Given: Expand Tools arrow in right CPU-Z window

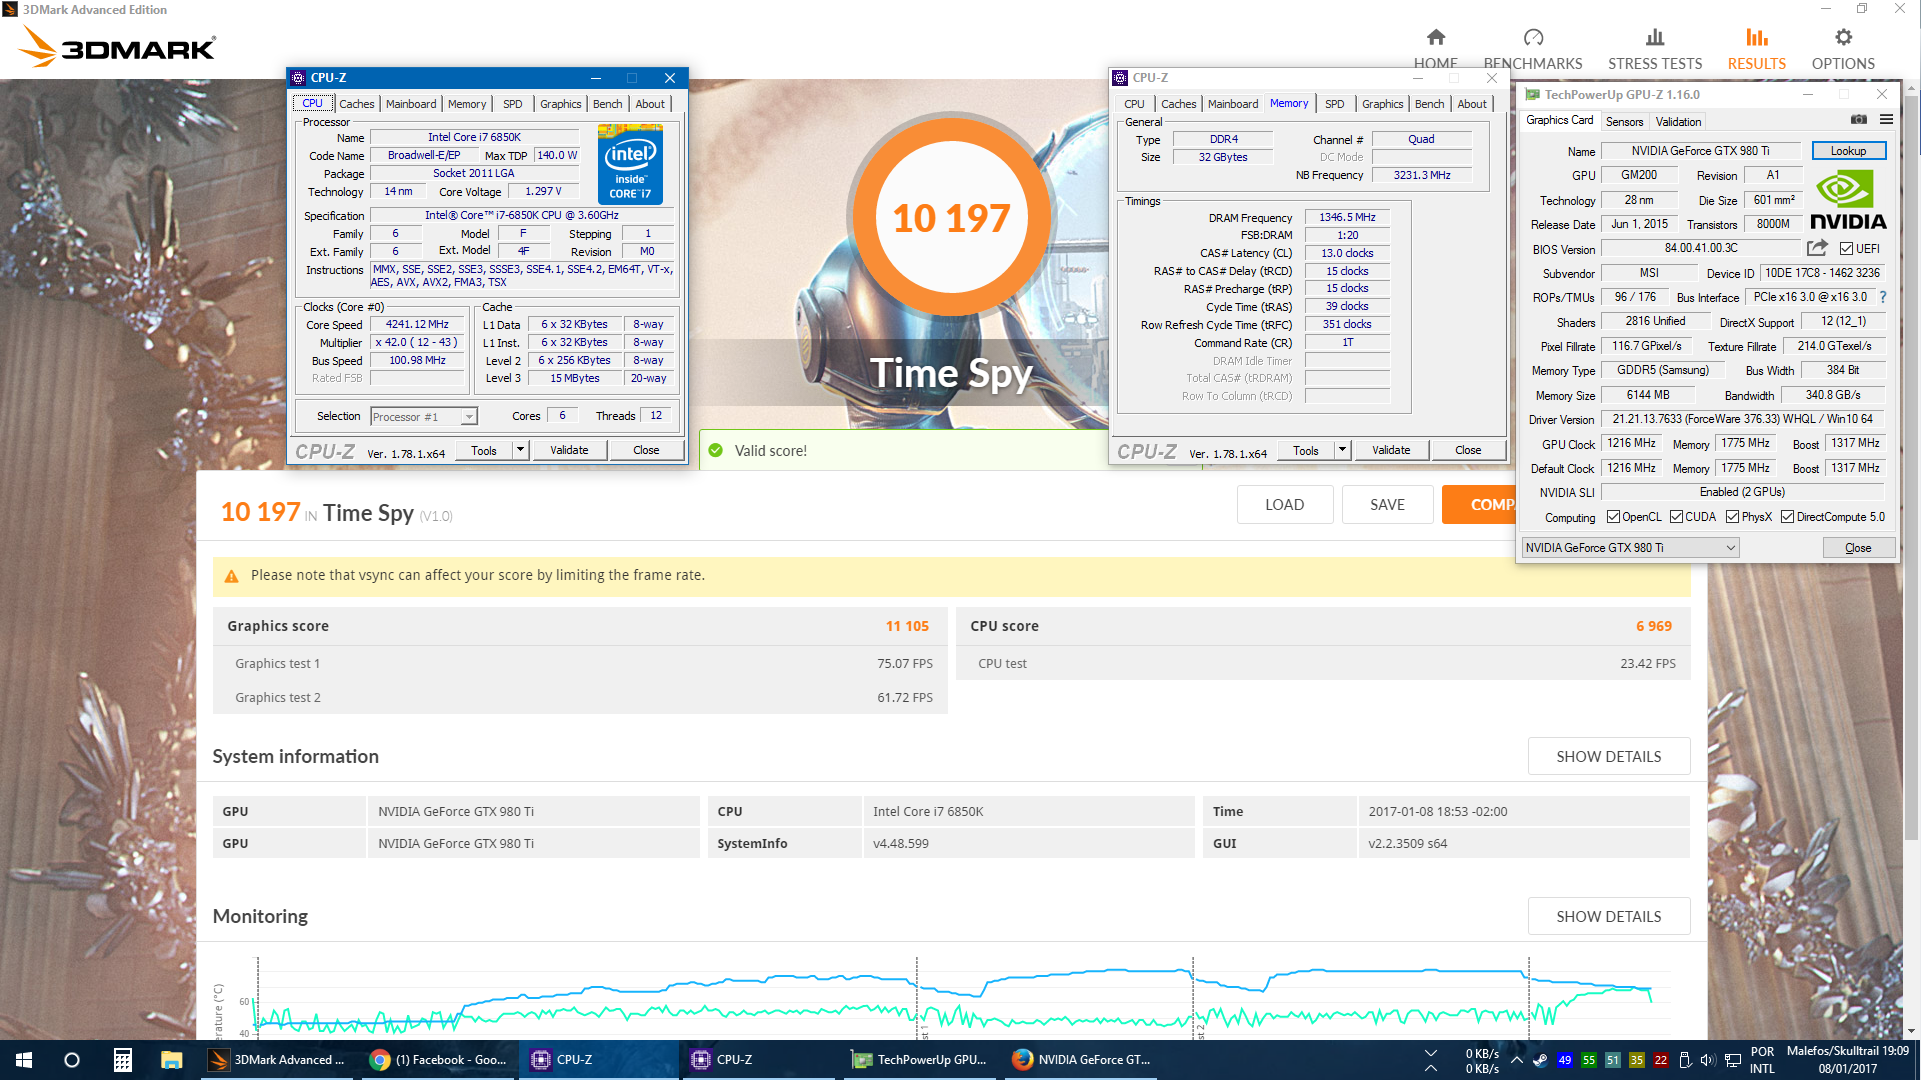Looking at the screenshot, I should click(x=1342, y=450).
